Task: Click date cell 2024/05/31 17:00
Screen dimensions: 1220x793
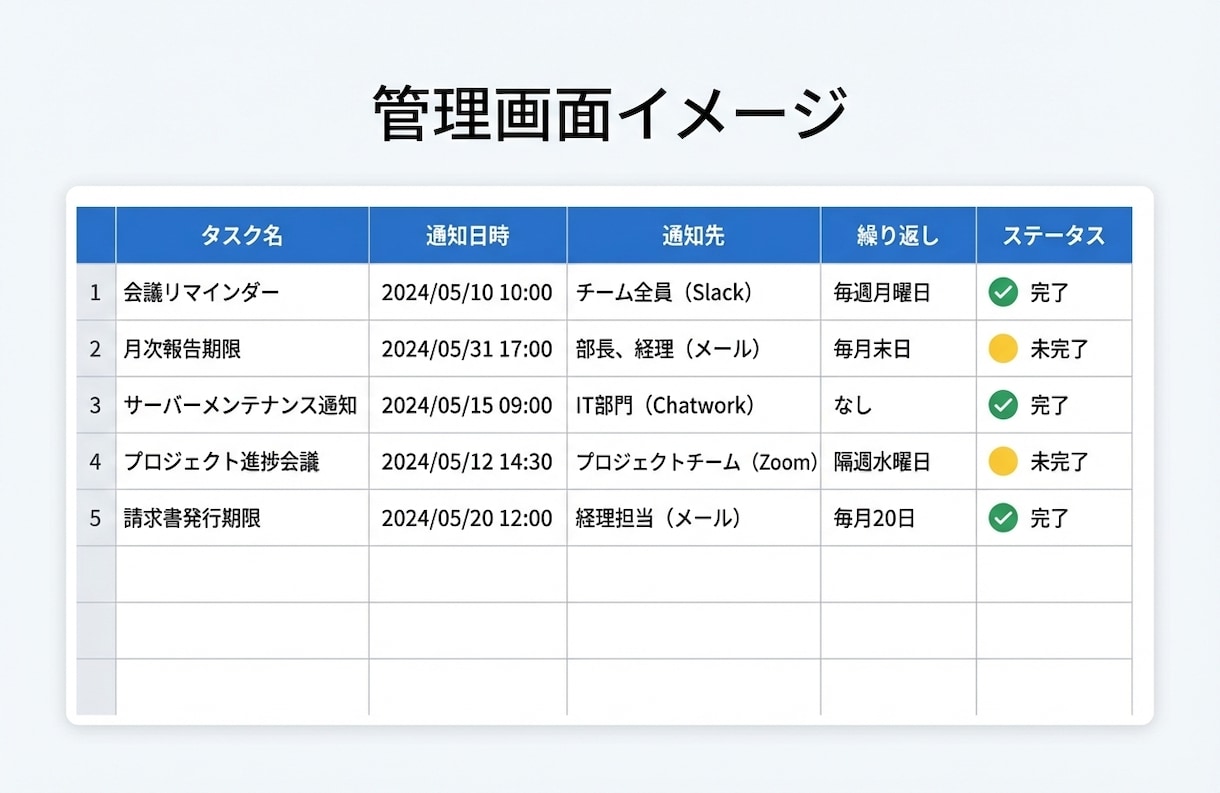Action: click(x=468, y=349)
